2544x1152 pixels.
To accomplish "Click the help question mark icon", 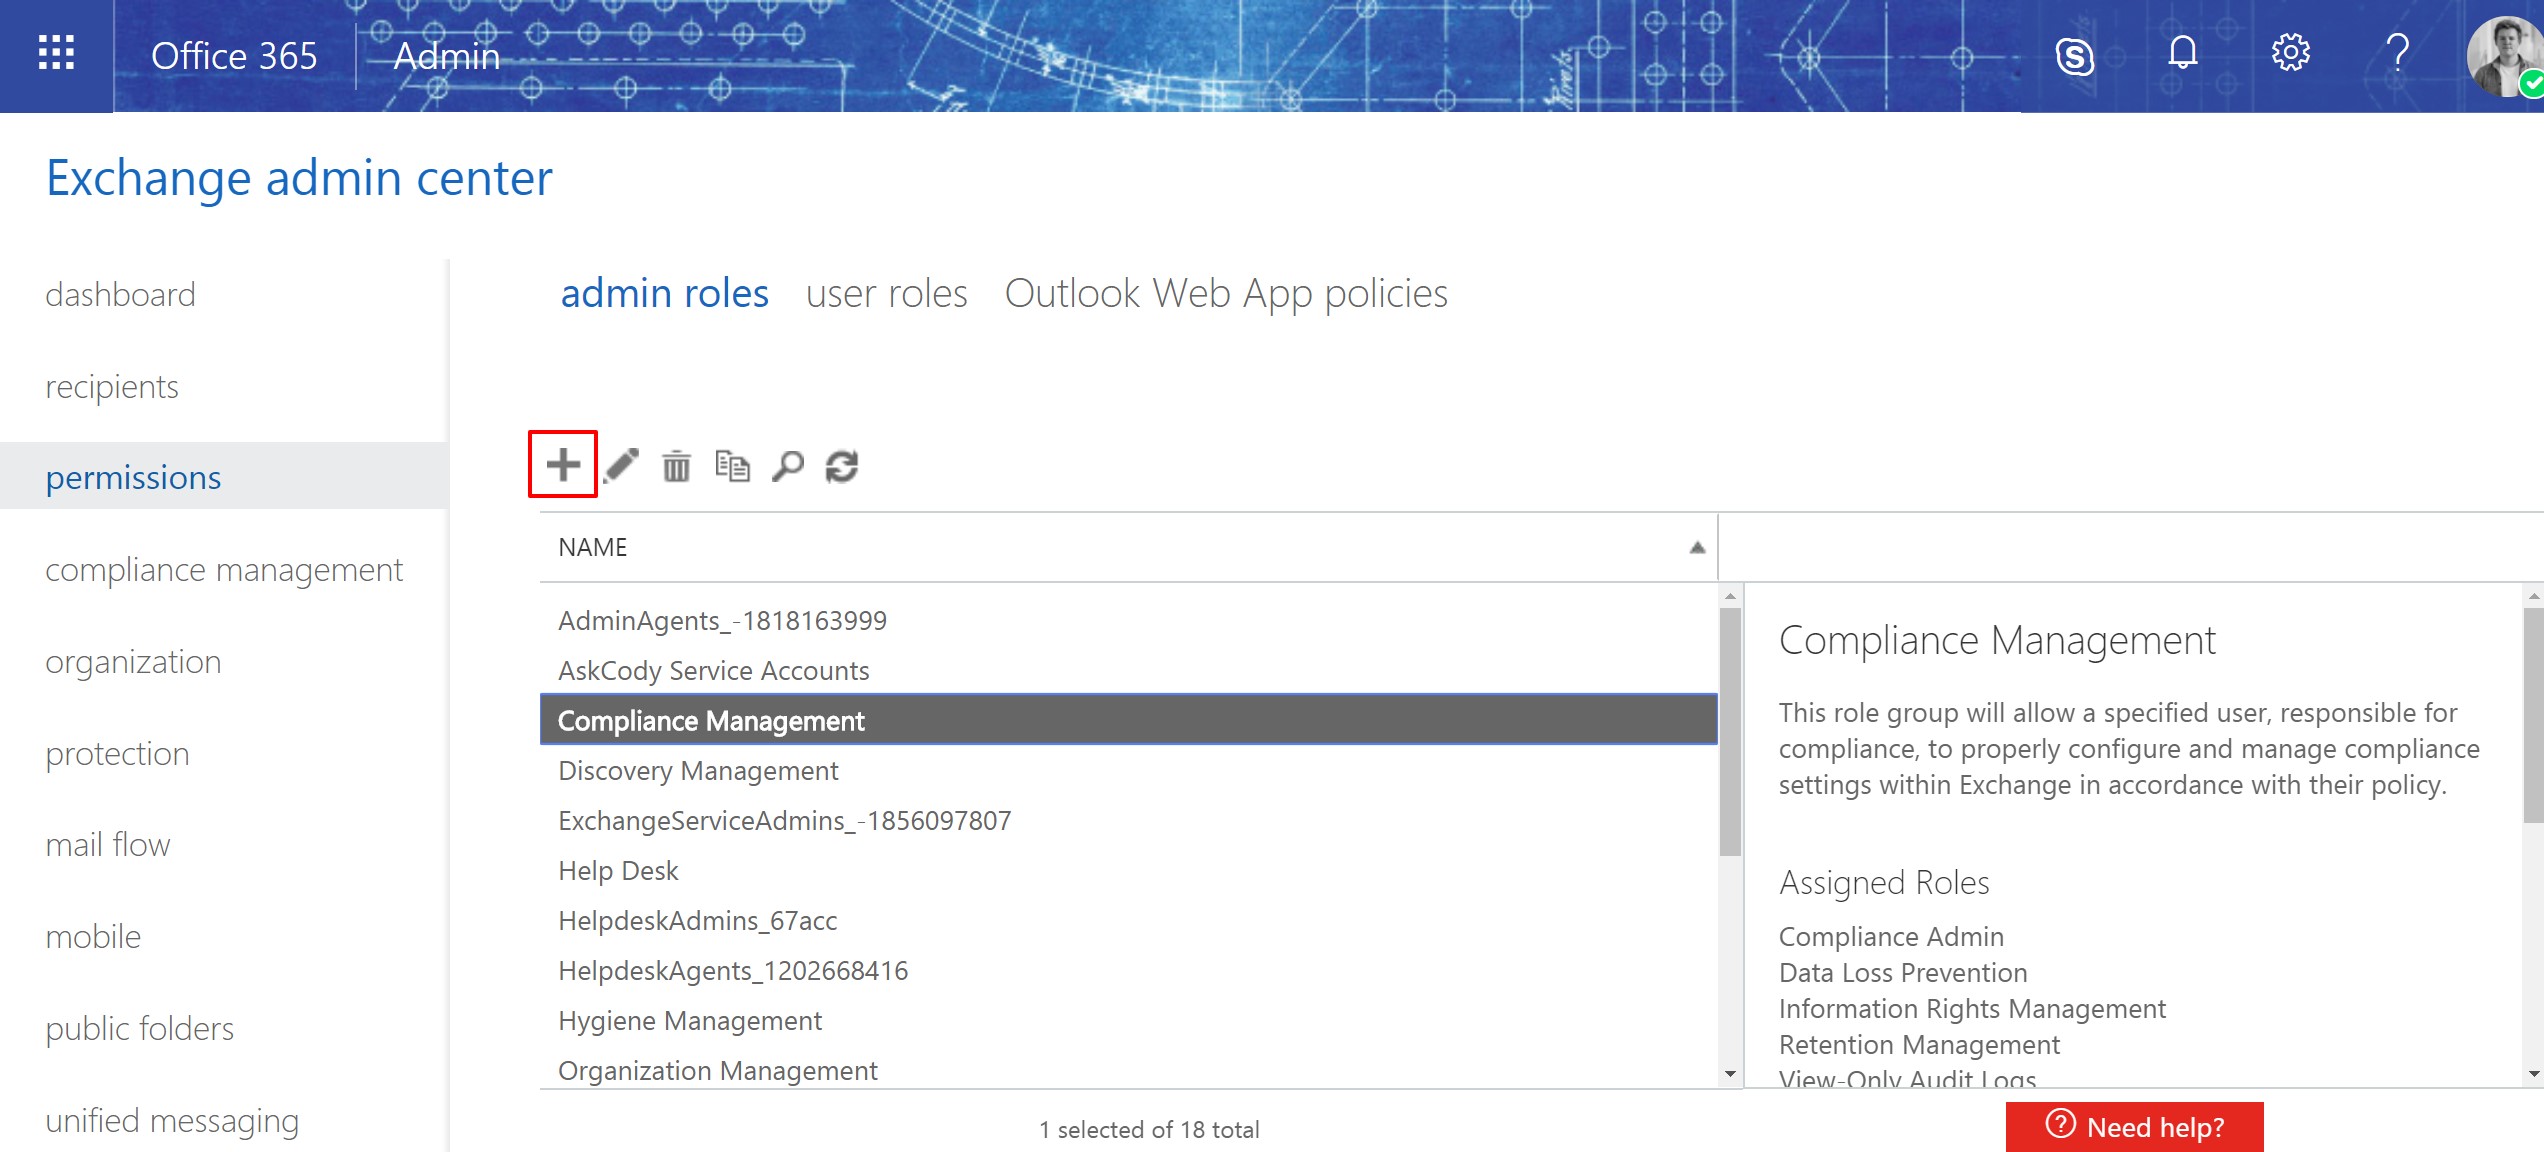I will [x=2397, y=53].
